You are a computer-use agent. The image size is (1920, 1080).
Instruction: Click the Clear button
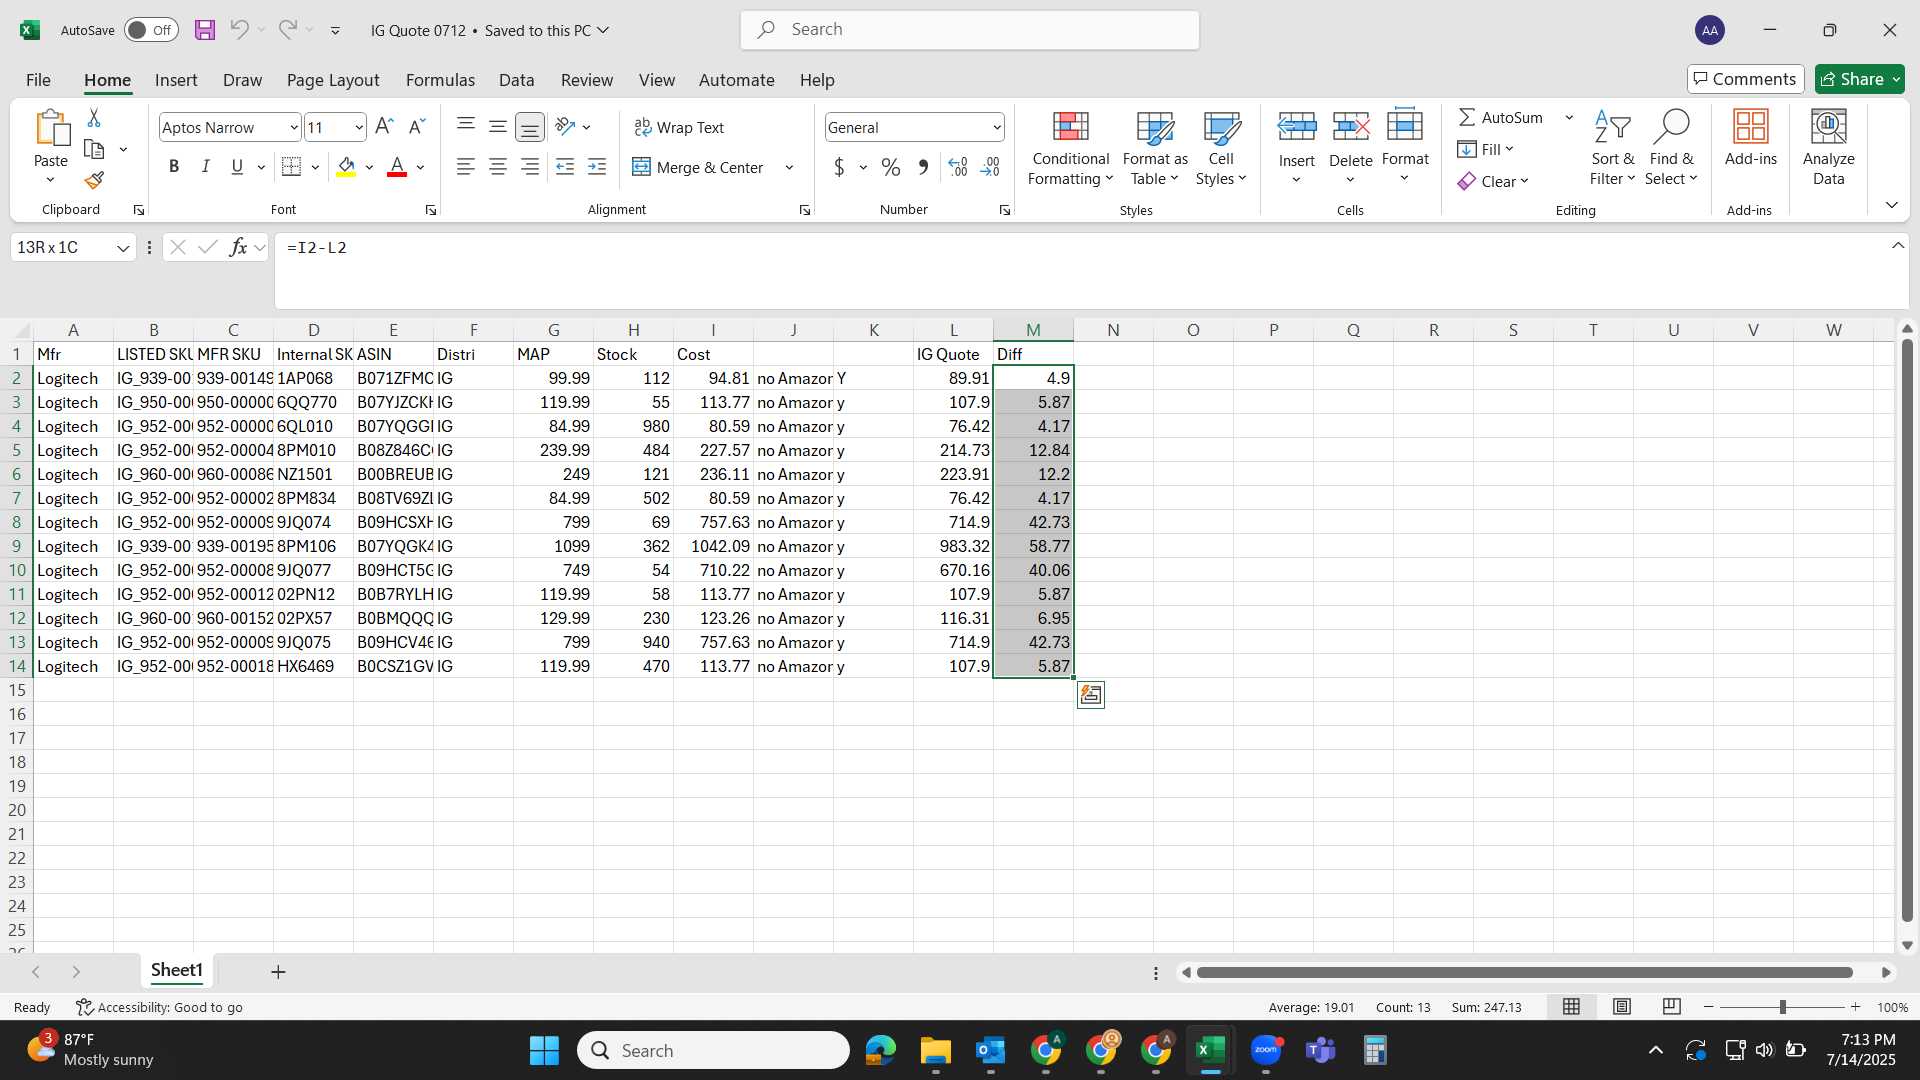(1493, 181)
